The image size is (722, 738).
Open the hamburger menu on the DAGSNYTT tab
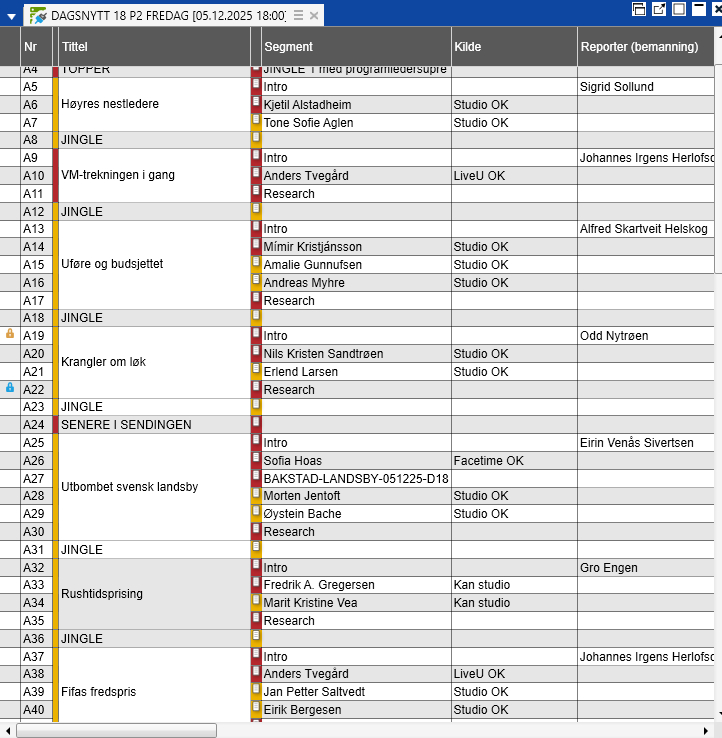(298, 16)
